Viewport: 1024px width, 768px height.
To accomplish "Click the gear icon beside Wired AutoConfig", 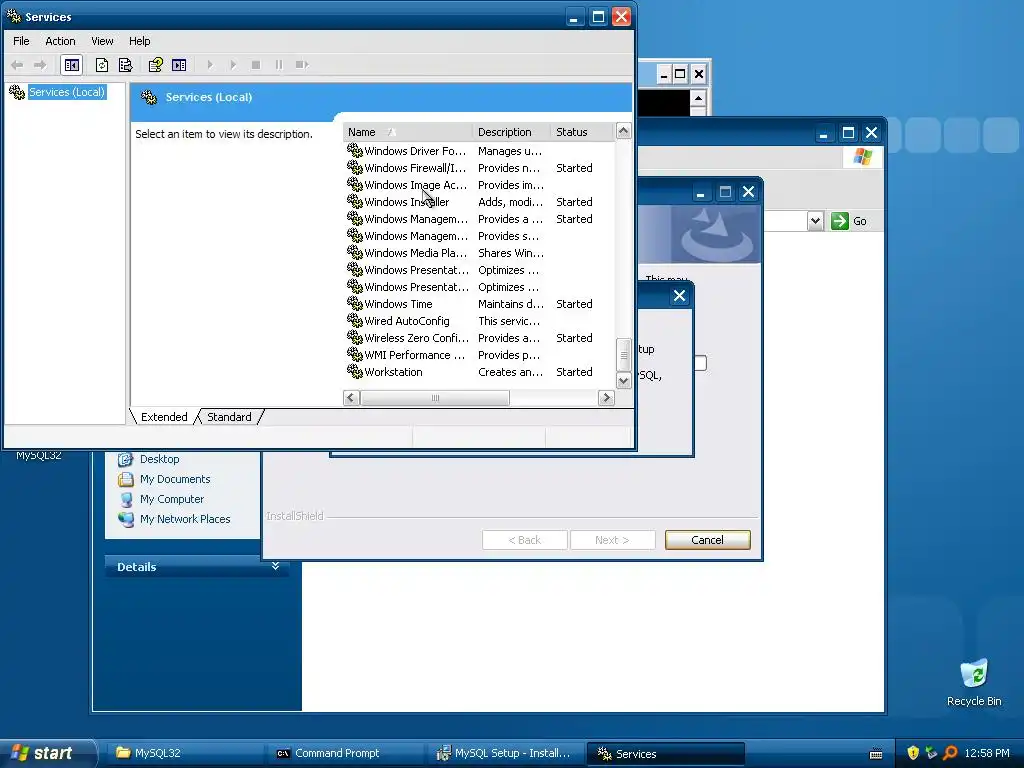I will [x=355, y=321].
